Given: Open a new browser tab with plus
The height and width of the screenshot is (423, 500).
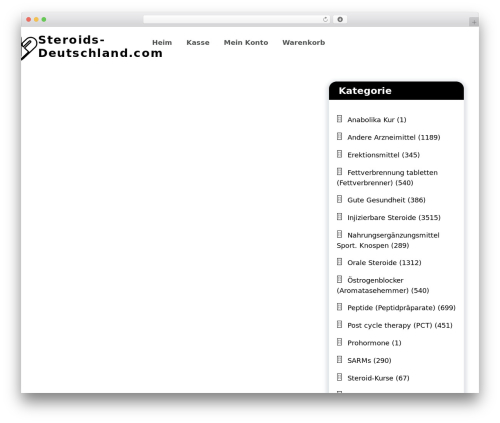Looking at the screenshot, I should point(474,22).
